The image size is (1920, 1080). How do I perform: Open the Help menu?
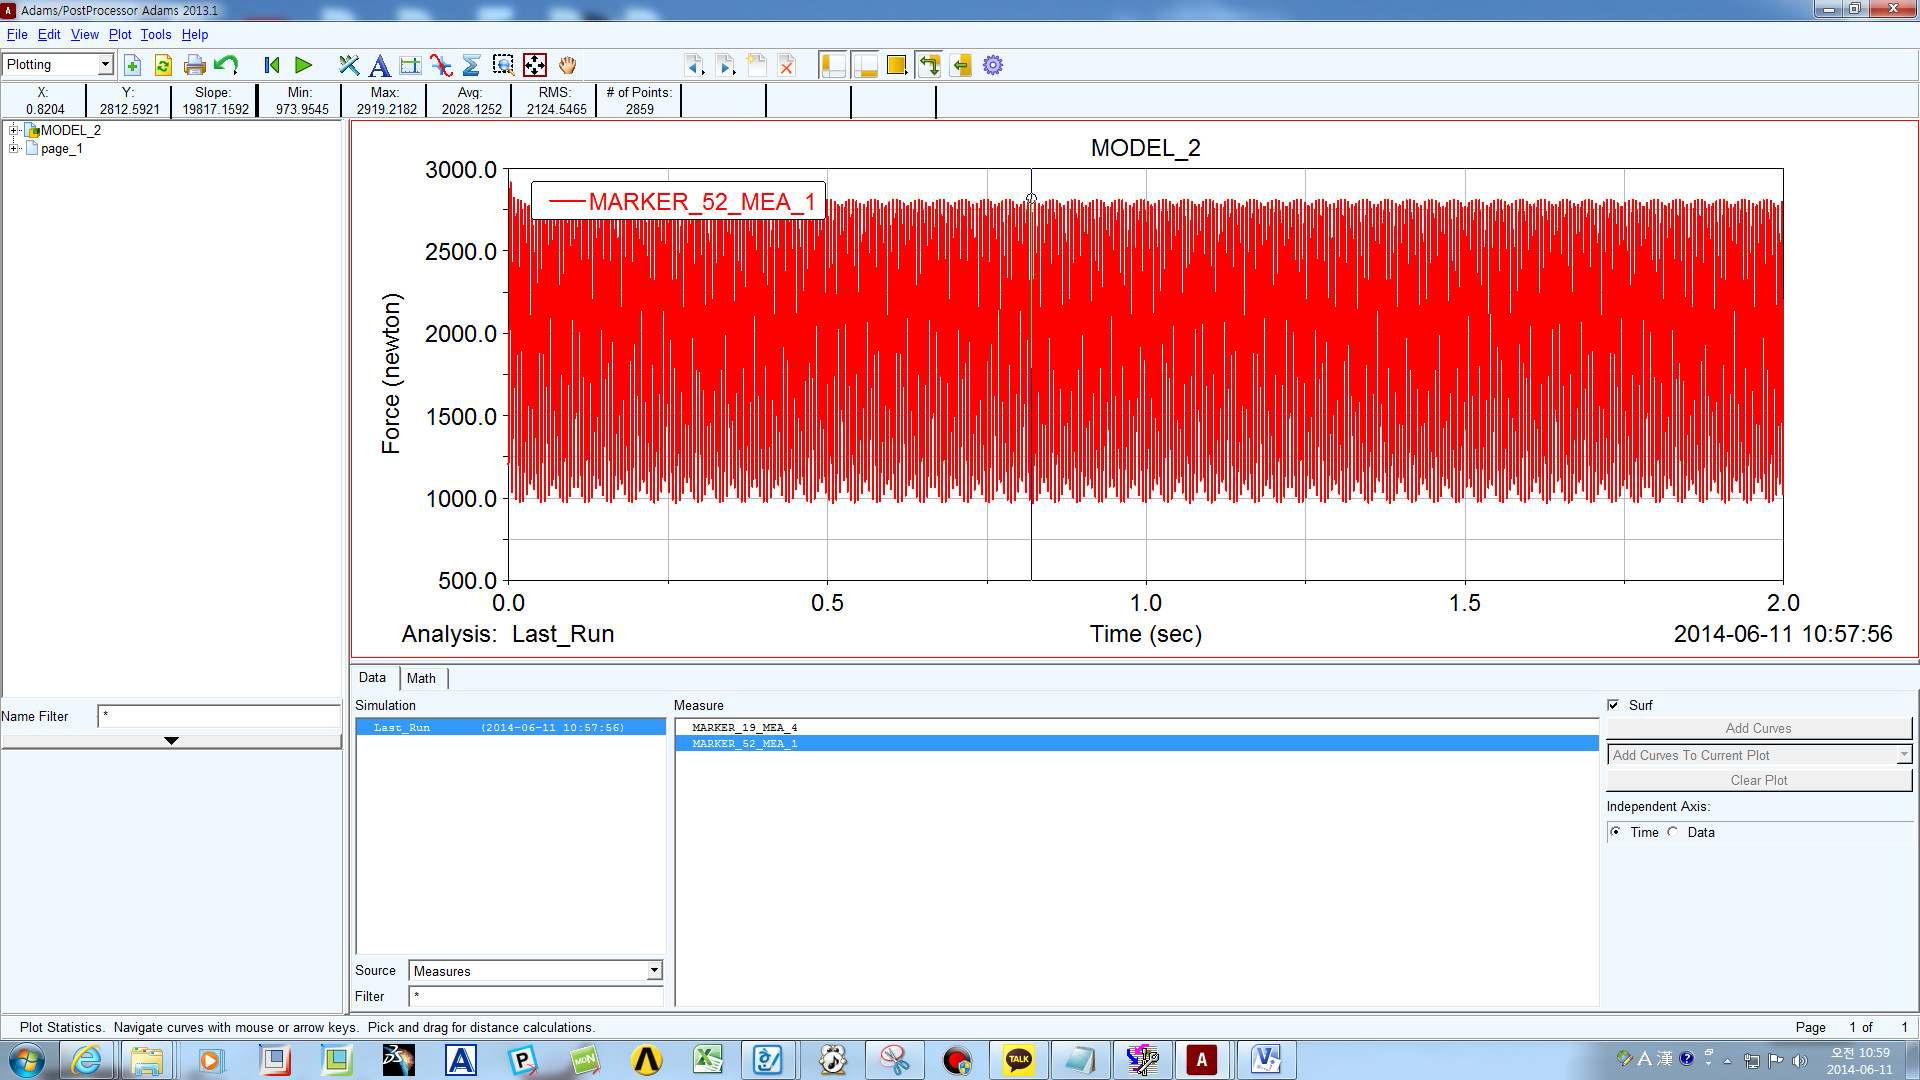point(195,34)
